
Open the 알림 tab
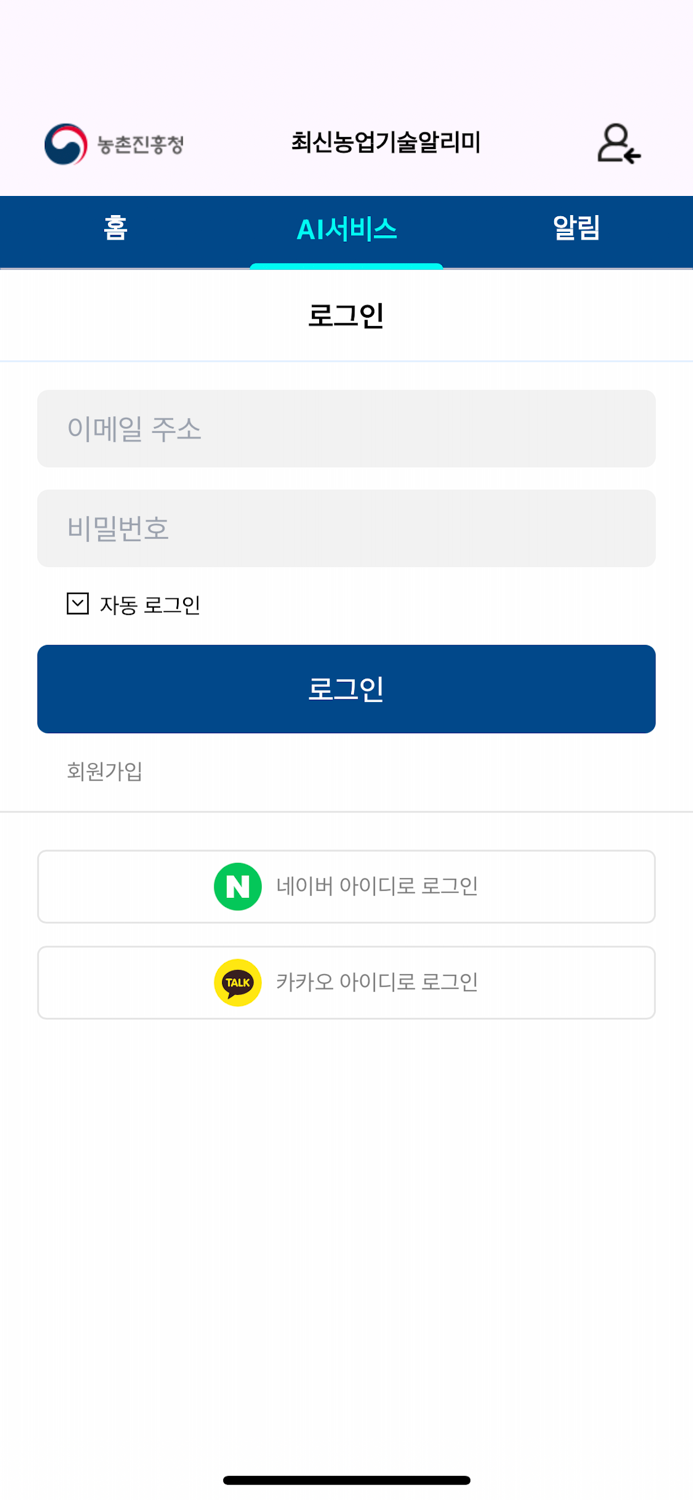click(x=577, y=230)
